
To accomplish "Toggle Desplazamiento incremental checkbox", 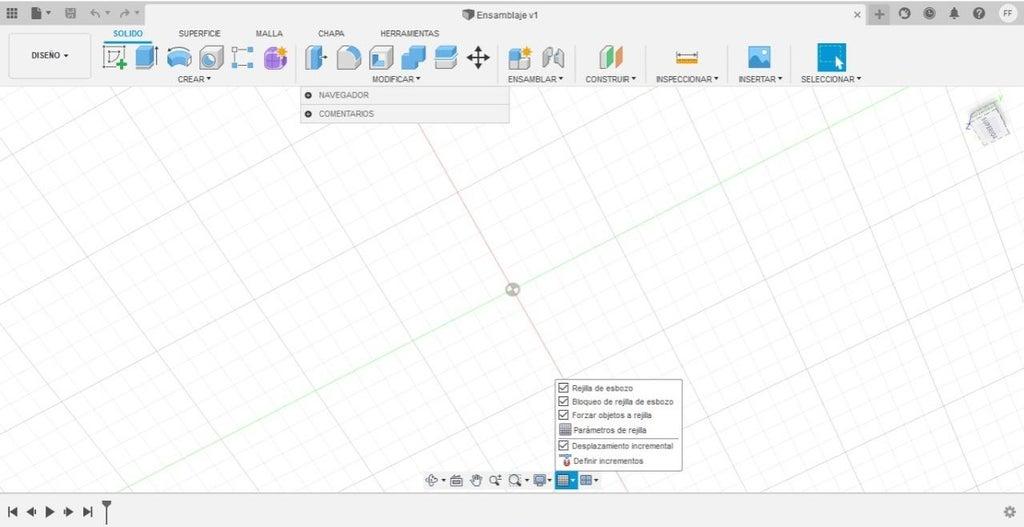I will 564,445.
